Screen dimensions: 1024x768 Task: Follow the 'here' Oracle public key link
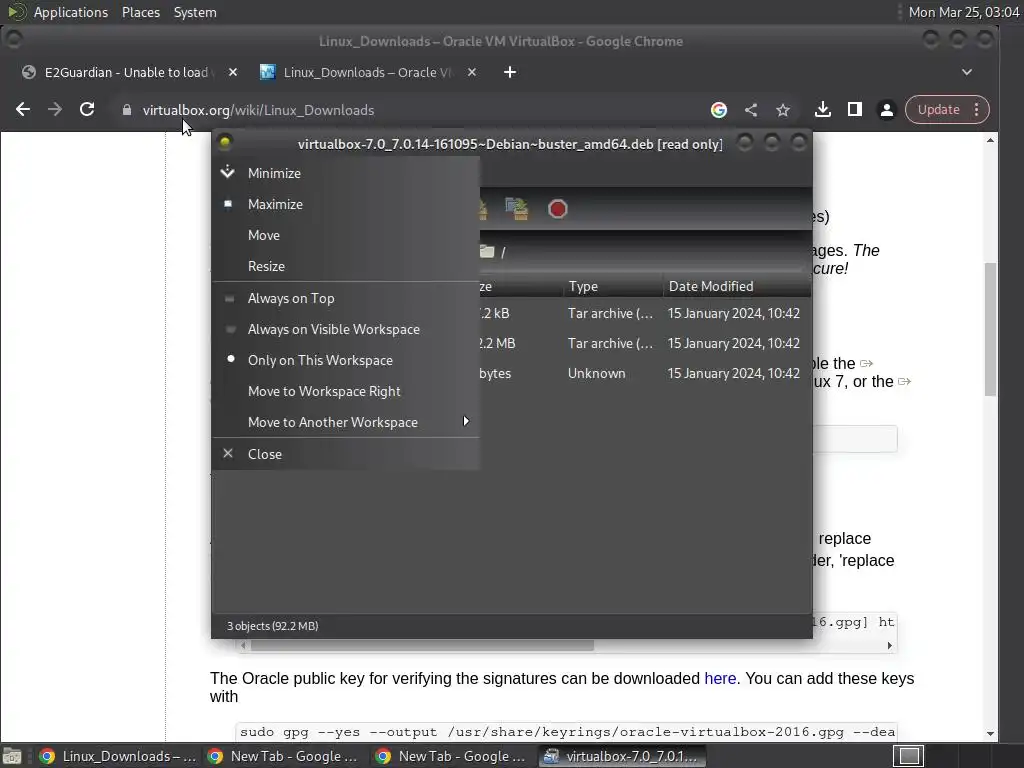coord(720,679)
